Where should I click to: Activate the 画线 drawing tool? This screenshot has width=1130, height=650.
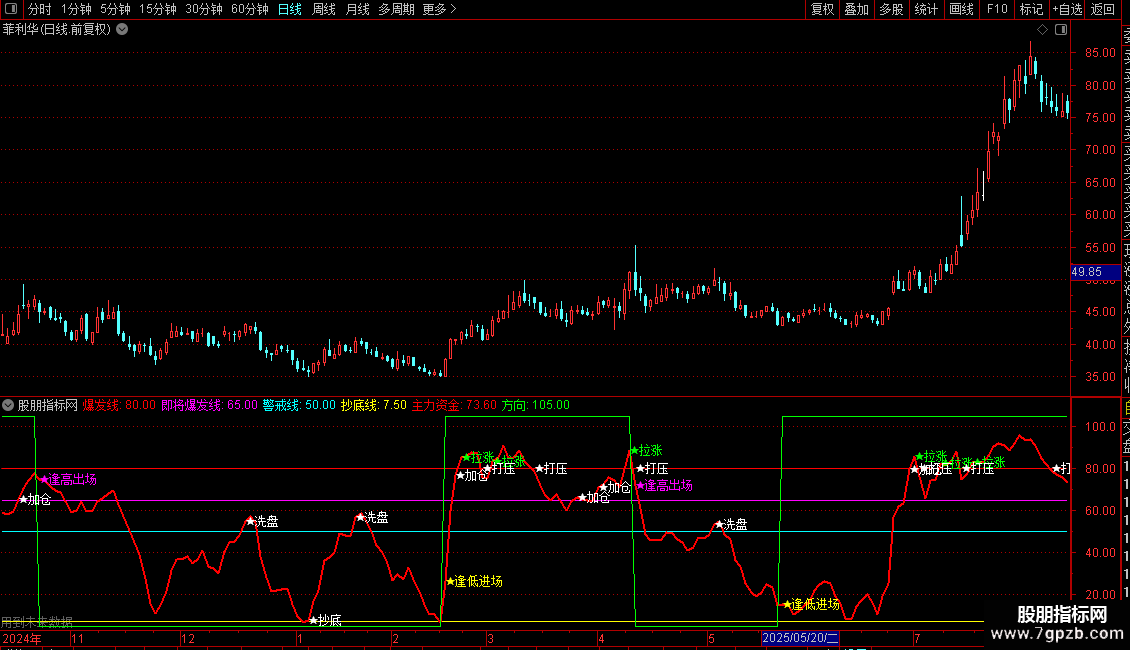pyautogui.click(x=961, y=9)
